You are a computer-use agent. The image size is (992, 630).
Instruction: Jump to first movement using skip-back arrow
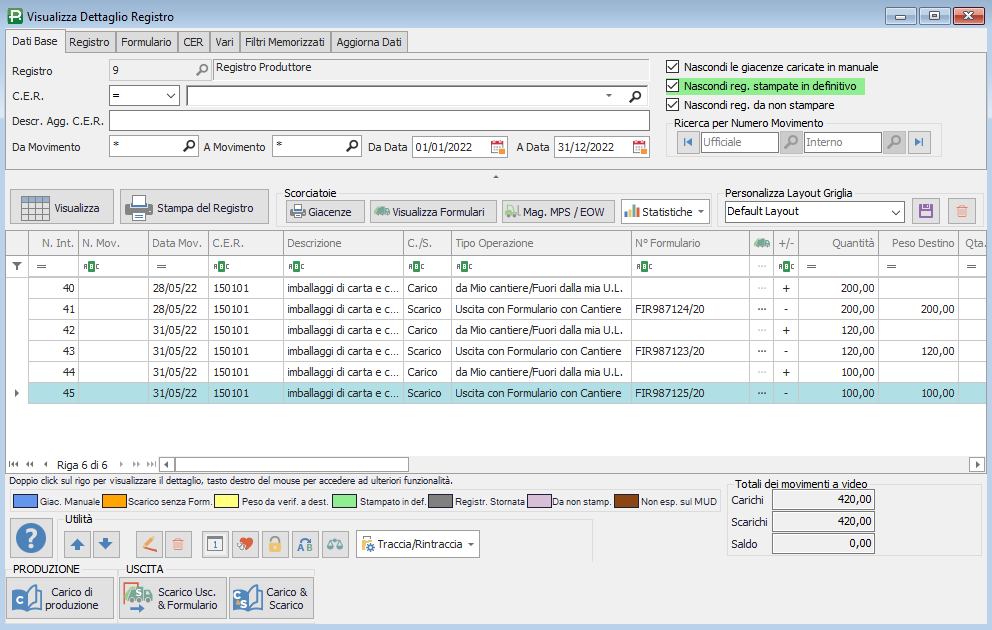point(688,143)
